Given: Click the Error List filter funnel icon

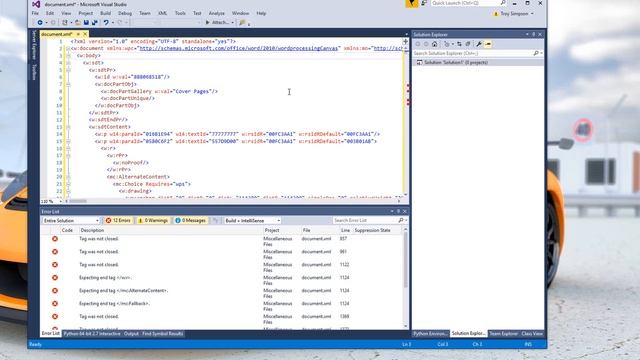Looking at the screenshot, I should (216, 220).
